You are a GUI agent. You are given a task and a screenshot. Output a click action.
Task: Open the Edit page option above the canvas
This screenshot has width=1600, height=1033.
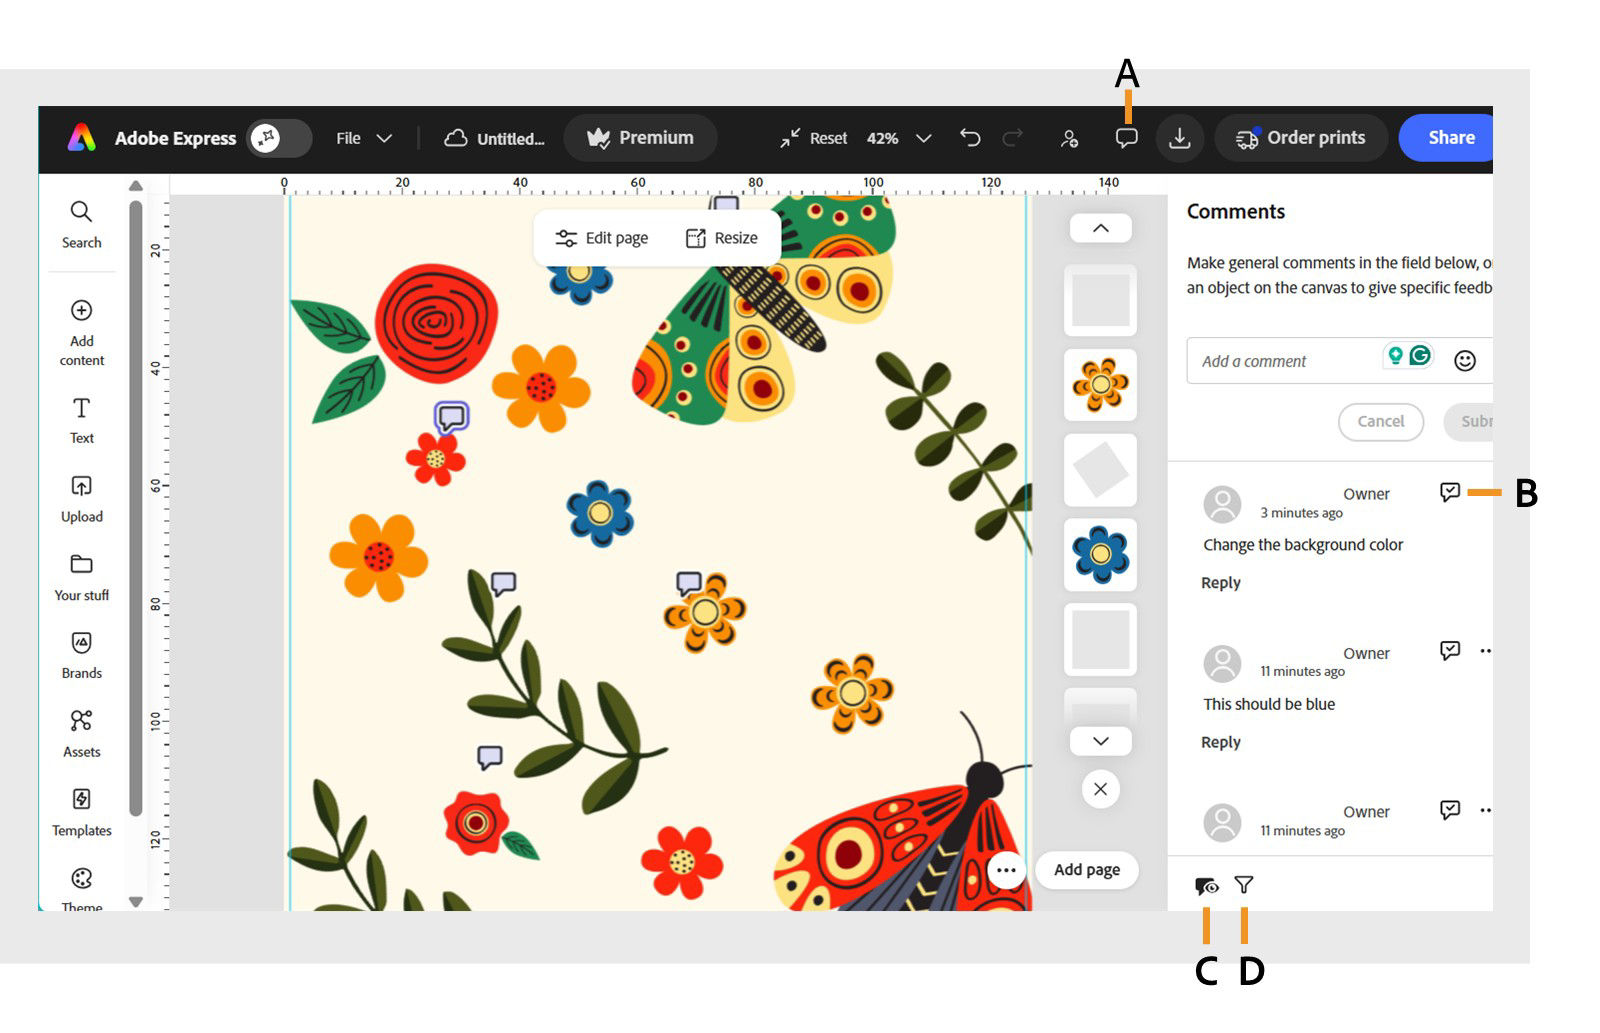click(602, 237)
